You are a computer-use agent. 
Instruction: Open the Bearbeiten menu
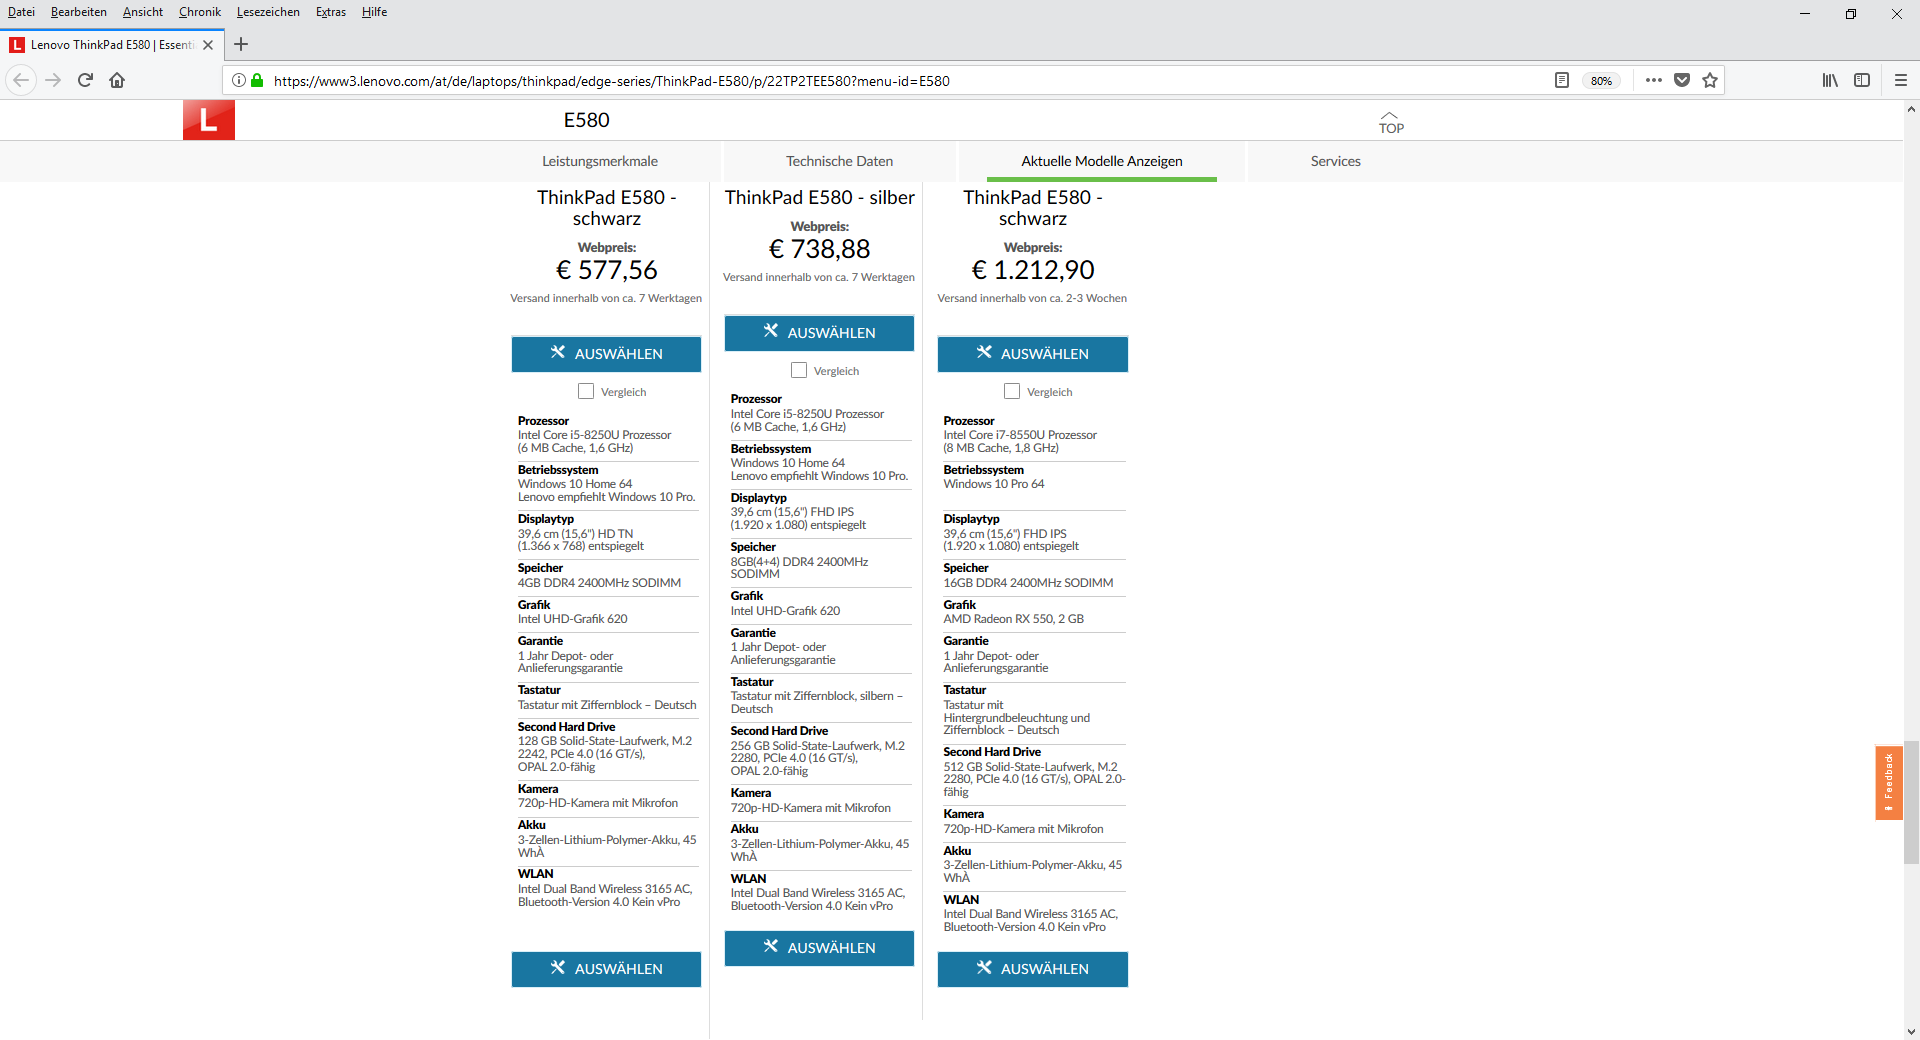click(79, 12)
